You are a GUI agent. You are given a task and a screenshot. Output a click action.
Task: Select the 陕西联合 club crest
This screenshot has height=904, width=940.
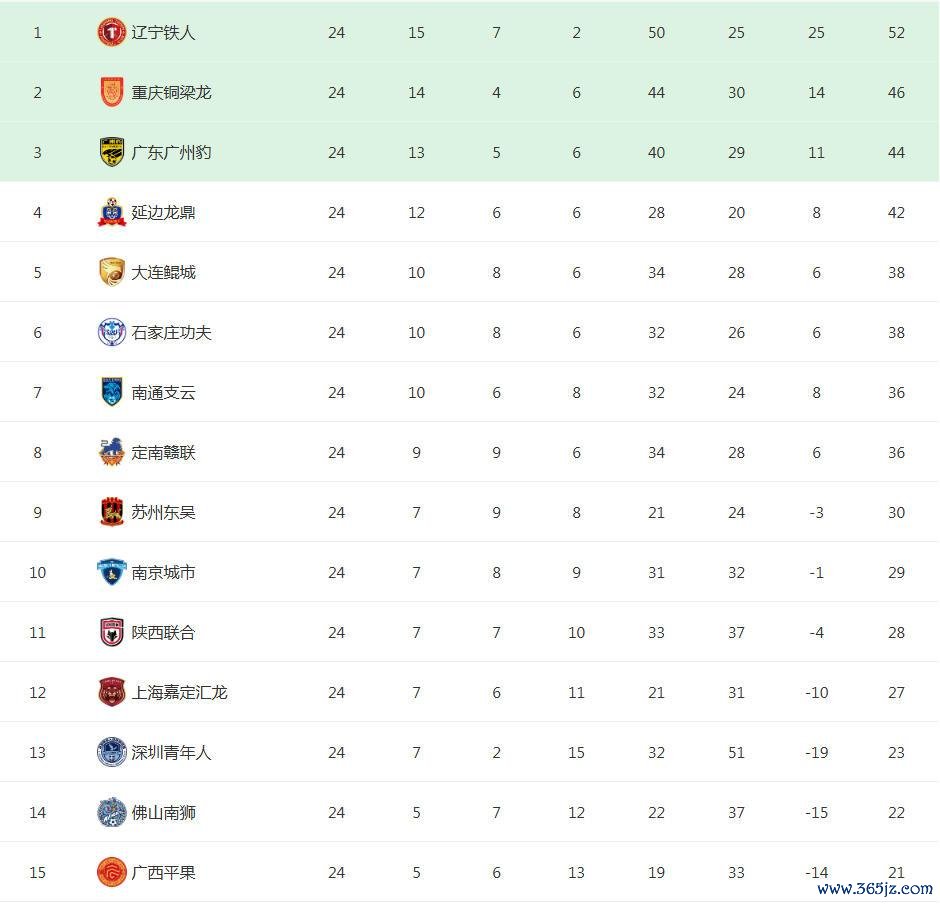tap(111, 632)
